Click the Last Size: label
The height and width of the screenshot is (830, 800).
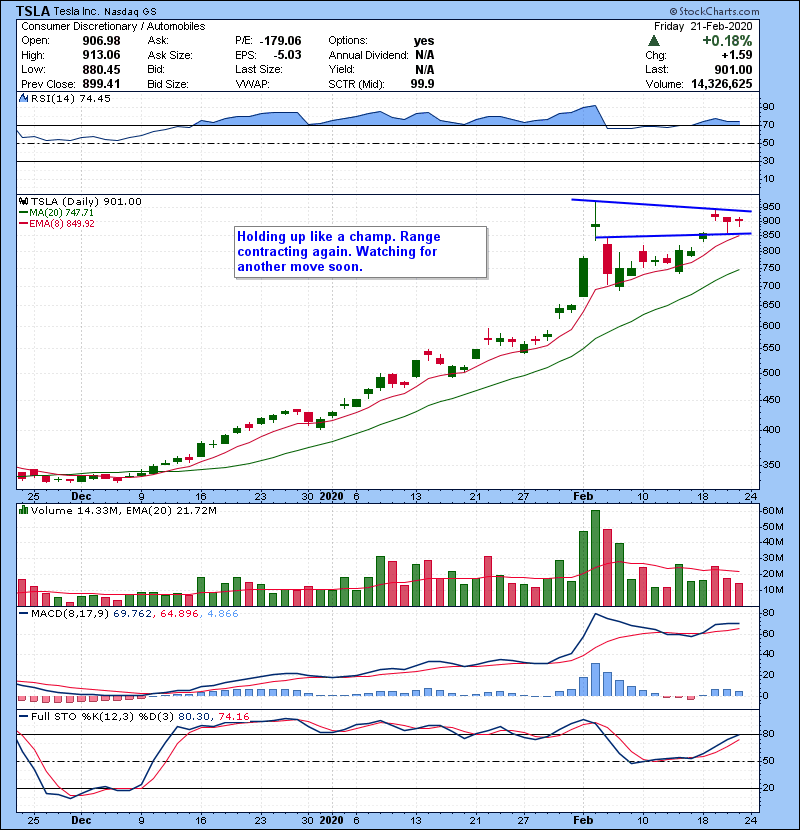point(259,69)
